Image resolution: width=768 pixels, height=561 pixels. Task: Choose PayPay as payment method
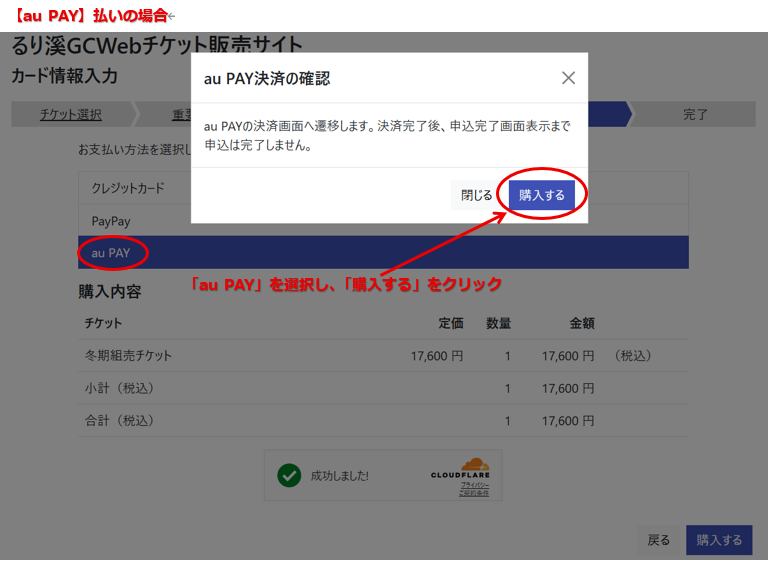(x=111, y=220)
